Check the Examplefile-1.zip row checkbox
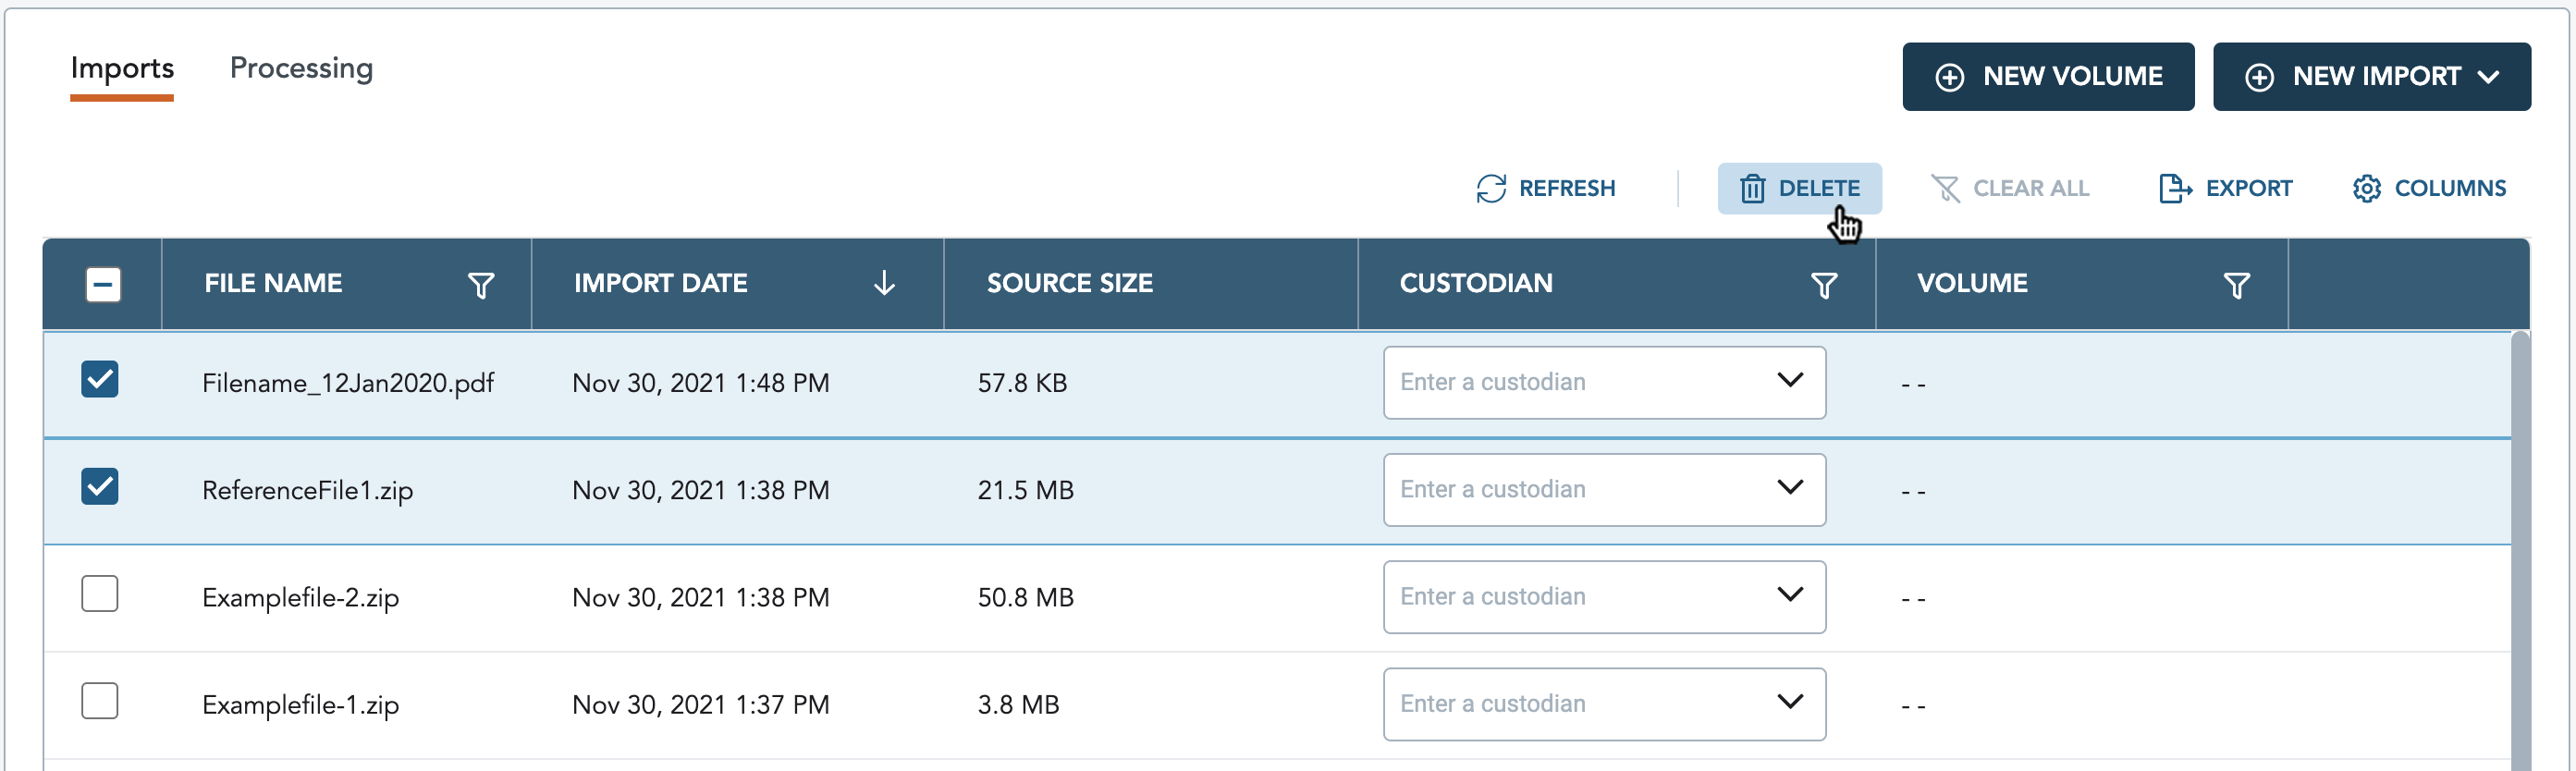The width and height of the screenshot is (2576, 771). [100, 700]
